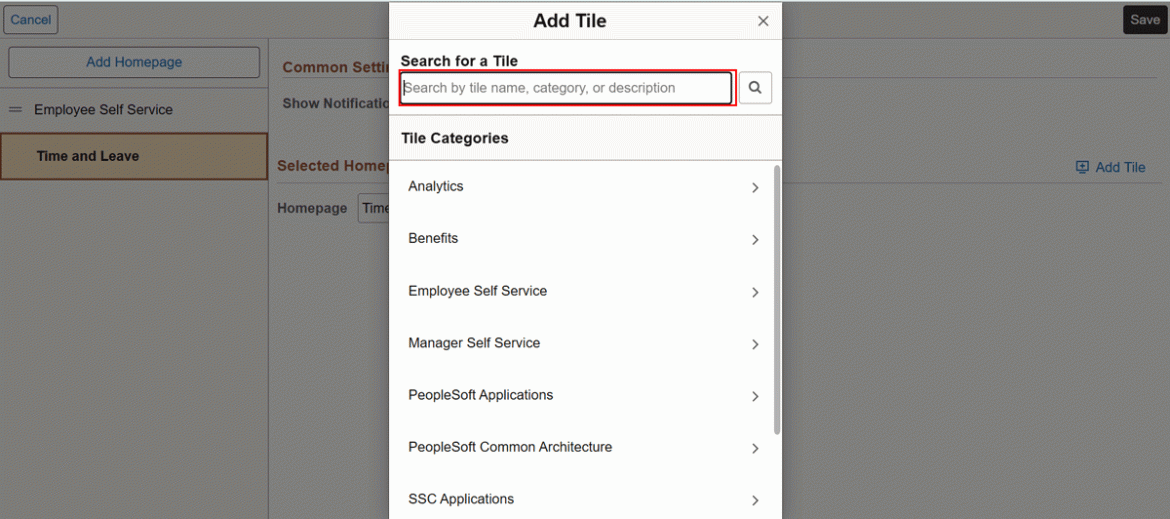
Task: Open Employee Self Service tile category chevron
Action: pyautogui.click(x=755, y=293)
